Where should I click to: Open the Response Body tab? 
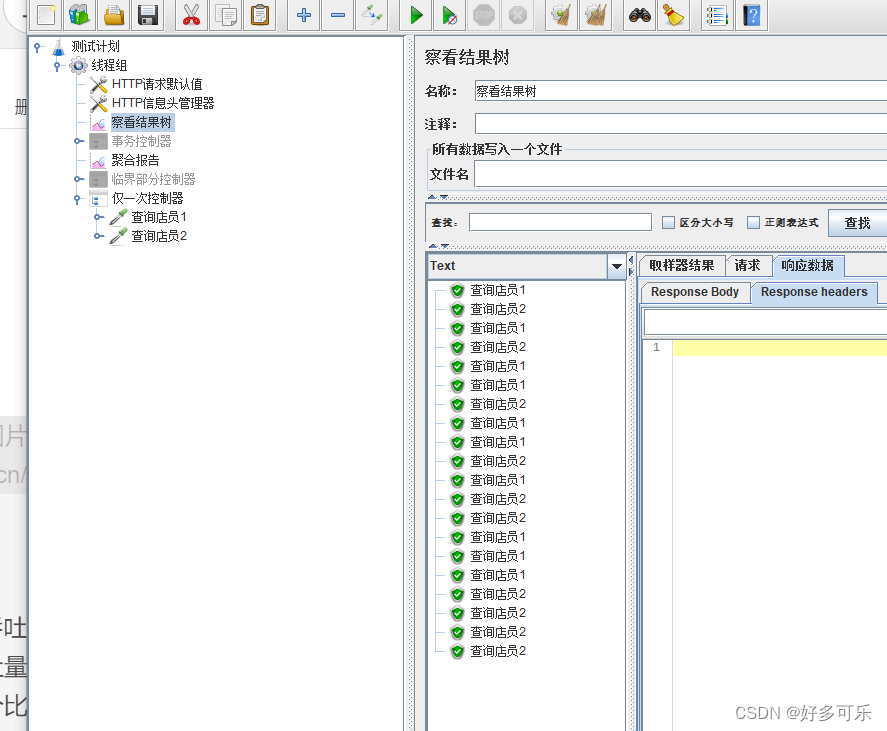coord(695,292)
